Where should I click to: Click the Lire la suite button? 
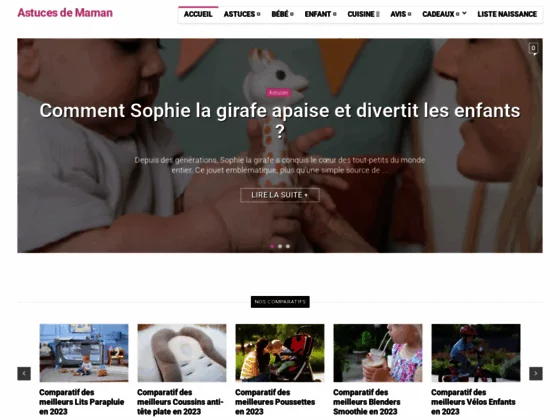[x=280, y=195]
